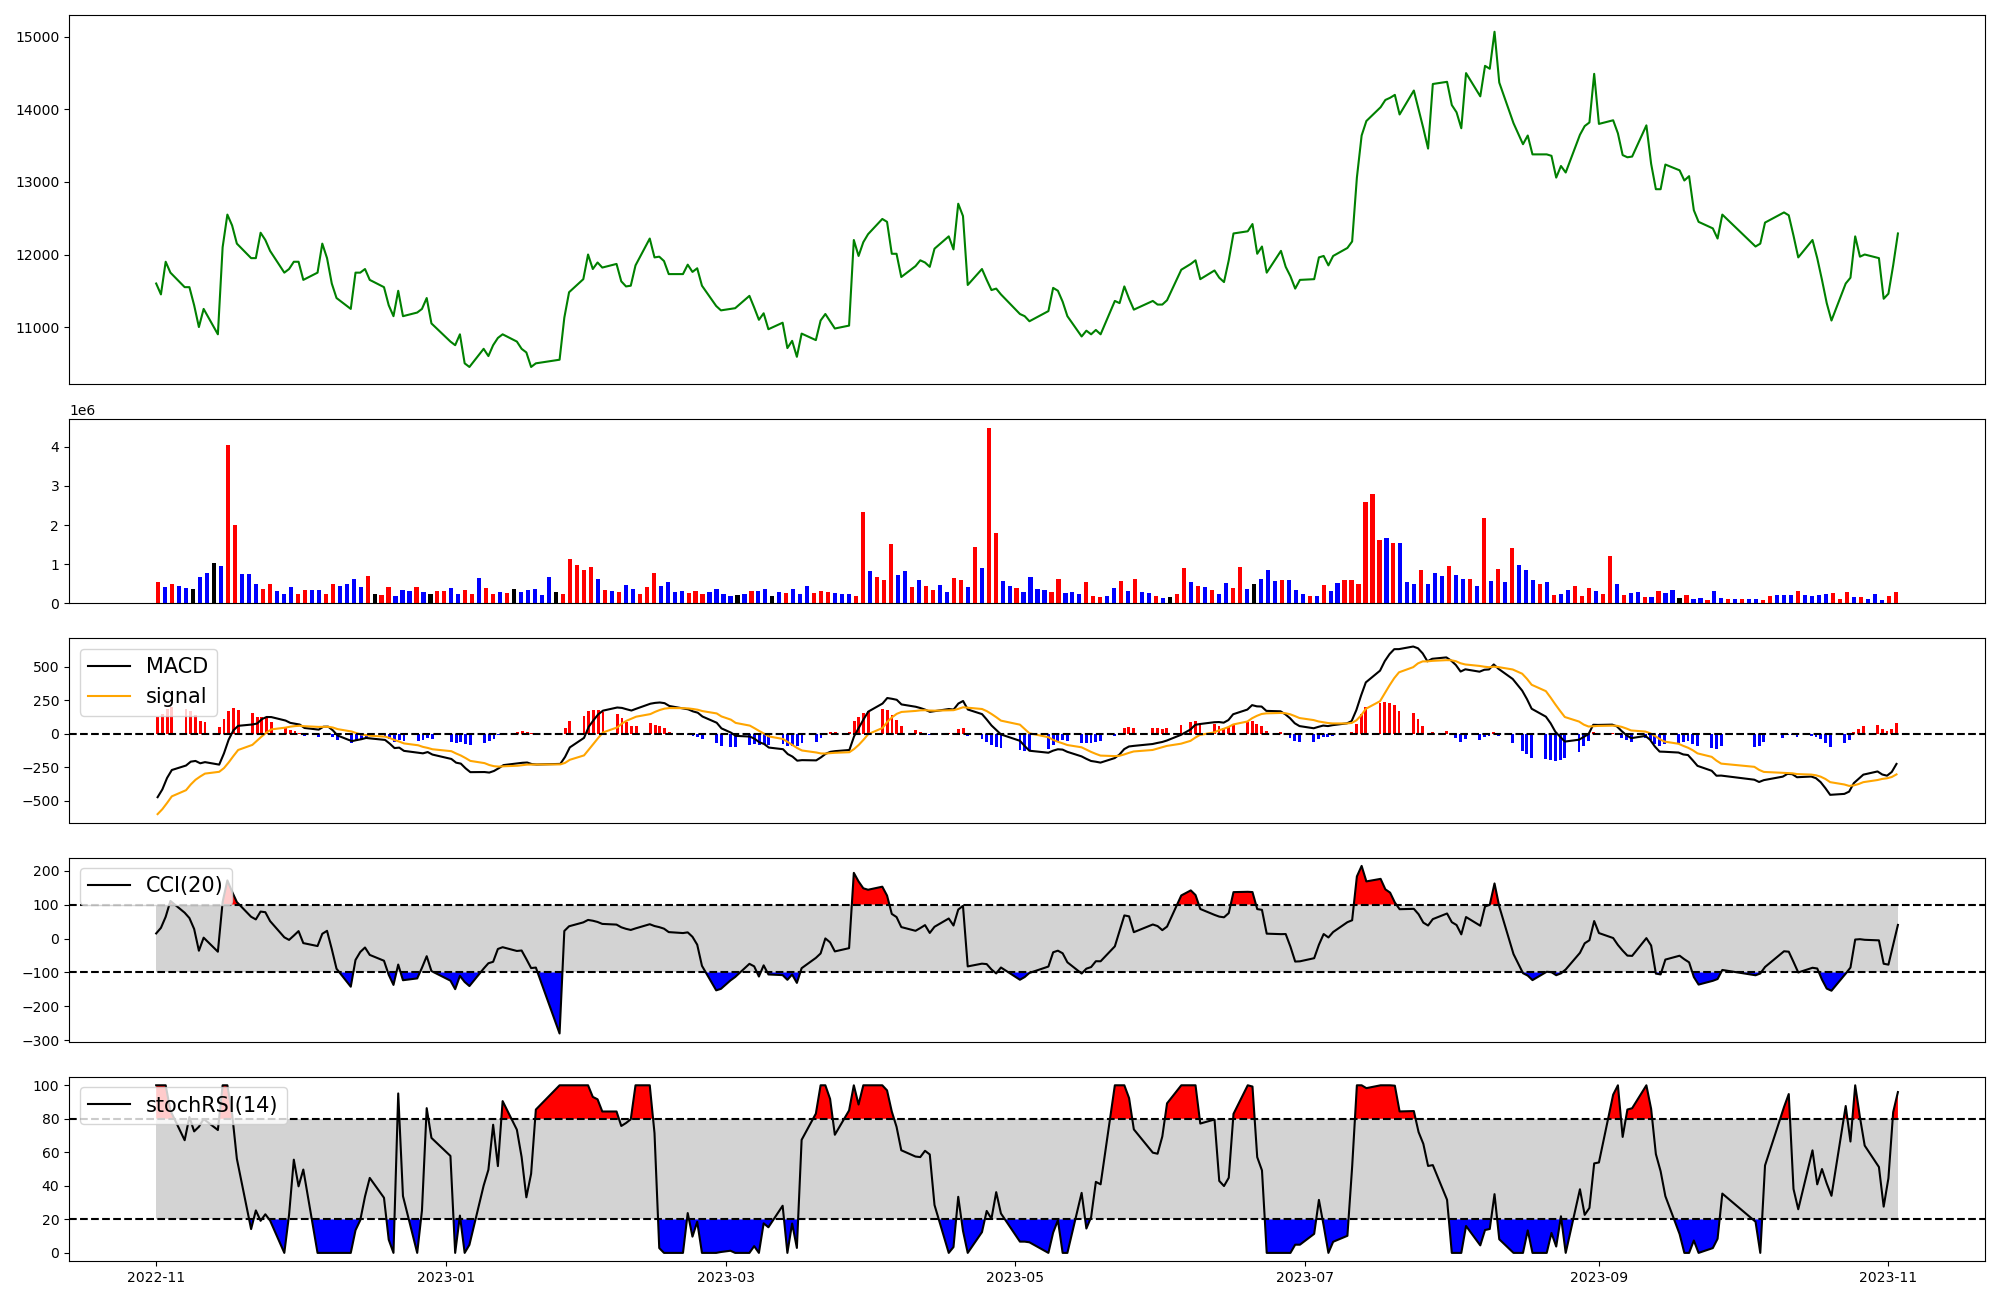Click the -300 tick on the CCI axis
The height and width of the screenshot is (1300, 2000).
(42, 1041)
